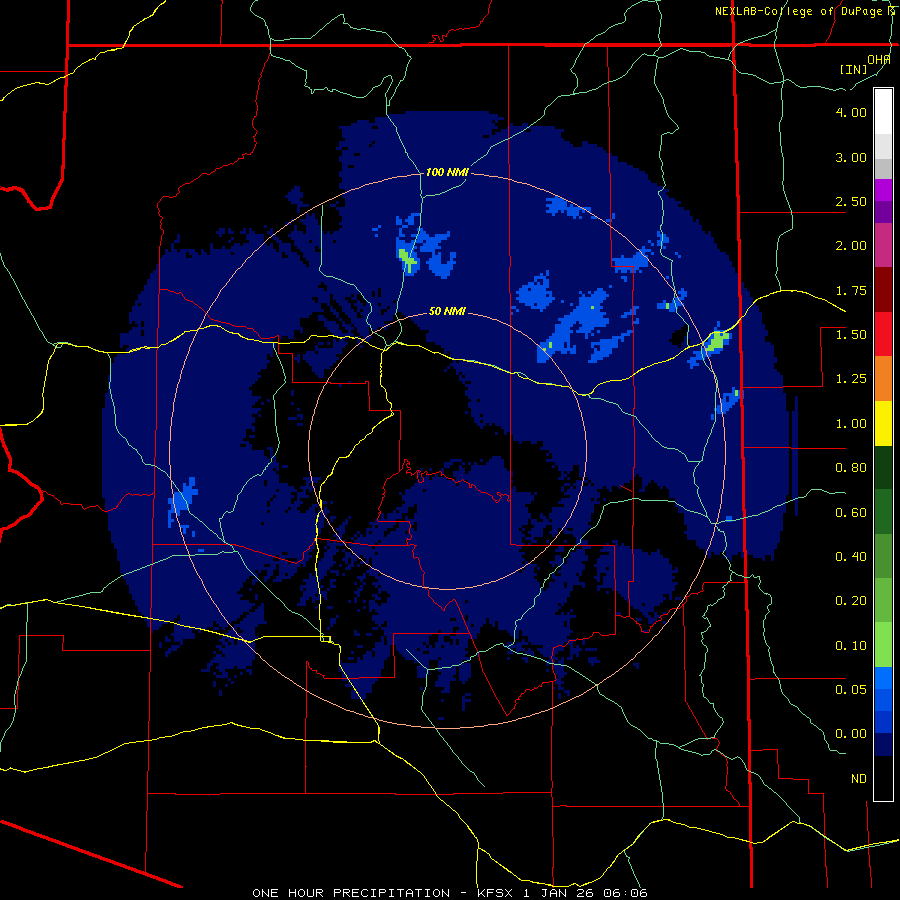
Task: Click the [IN] units label
Action: [x=854, y=69]
